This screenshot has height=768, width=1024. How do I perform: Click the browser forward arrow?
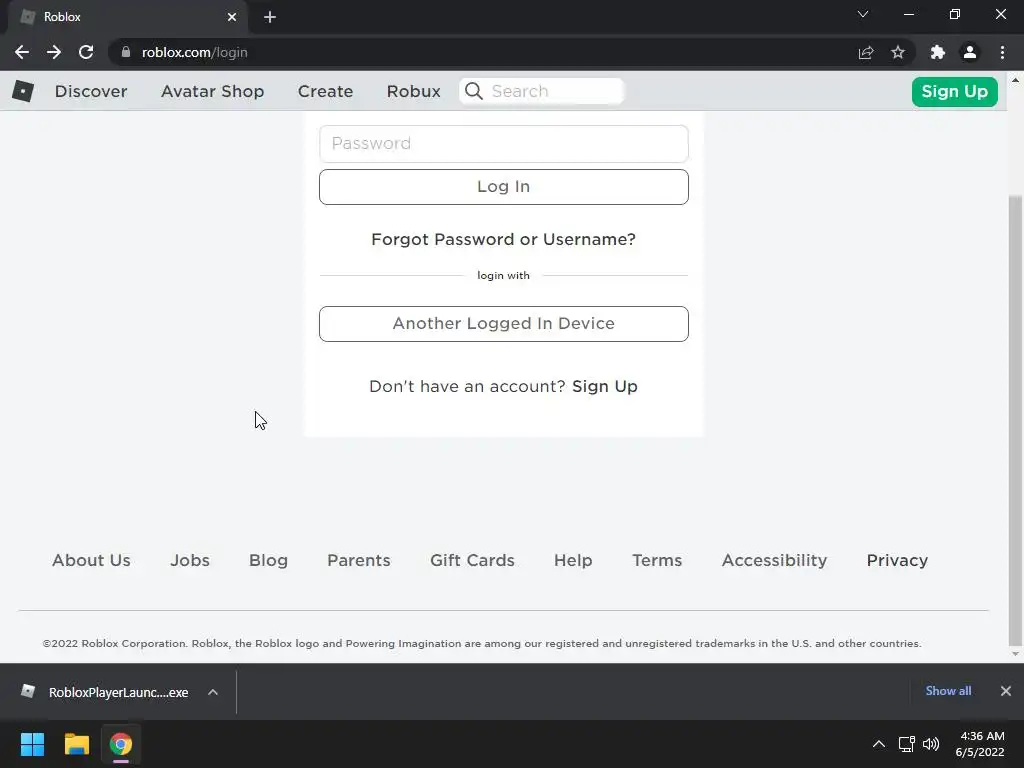54,52
